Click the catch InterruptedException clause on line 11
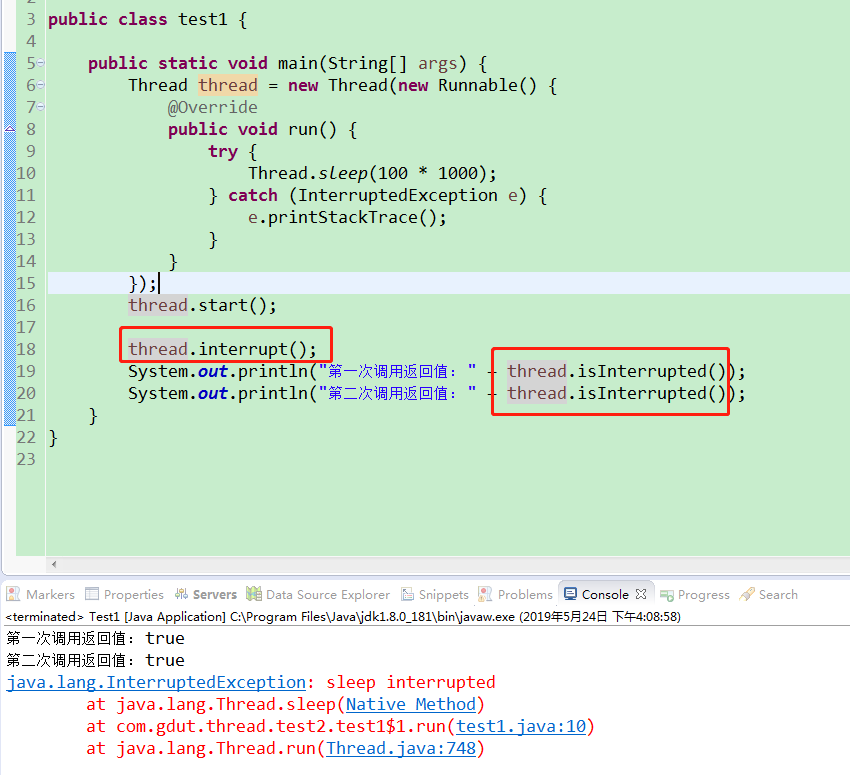This screenshot has width=850, height=775. (377, 195)
